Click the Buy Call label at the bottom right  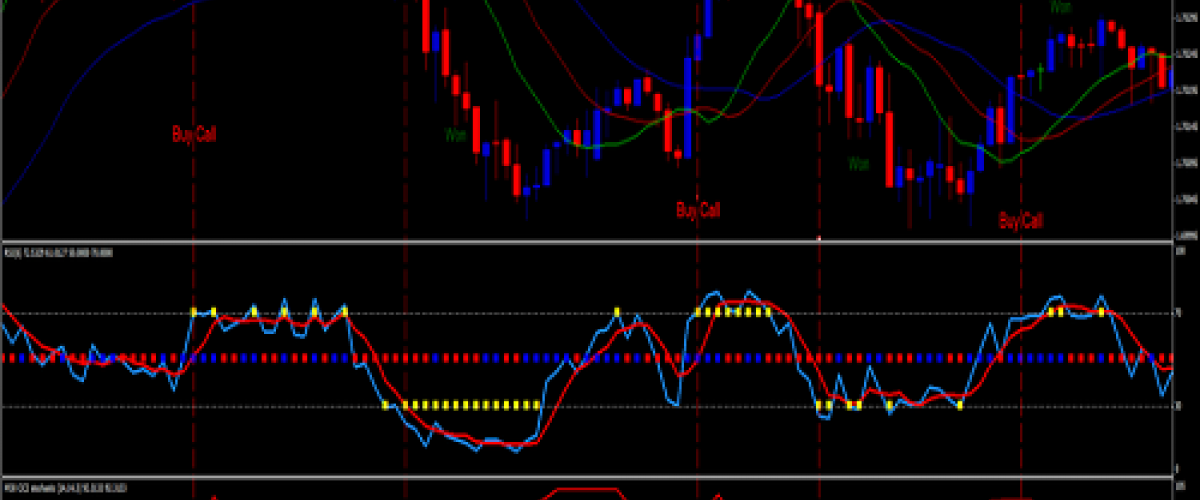tap(1021, 221)
